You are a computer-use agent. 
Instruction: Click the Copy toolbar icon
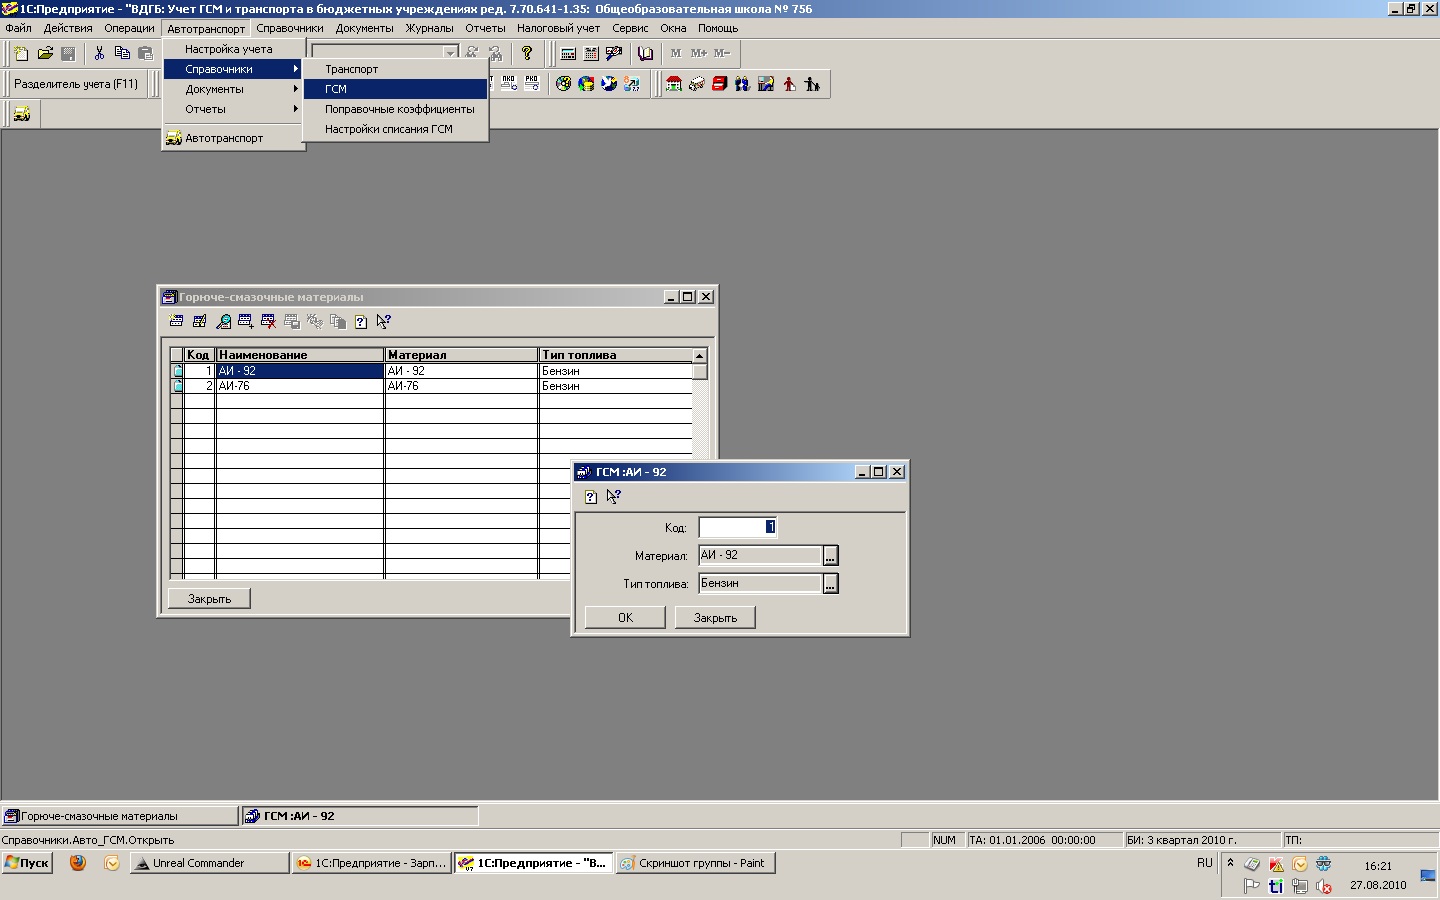point(122,53)
